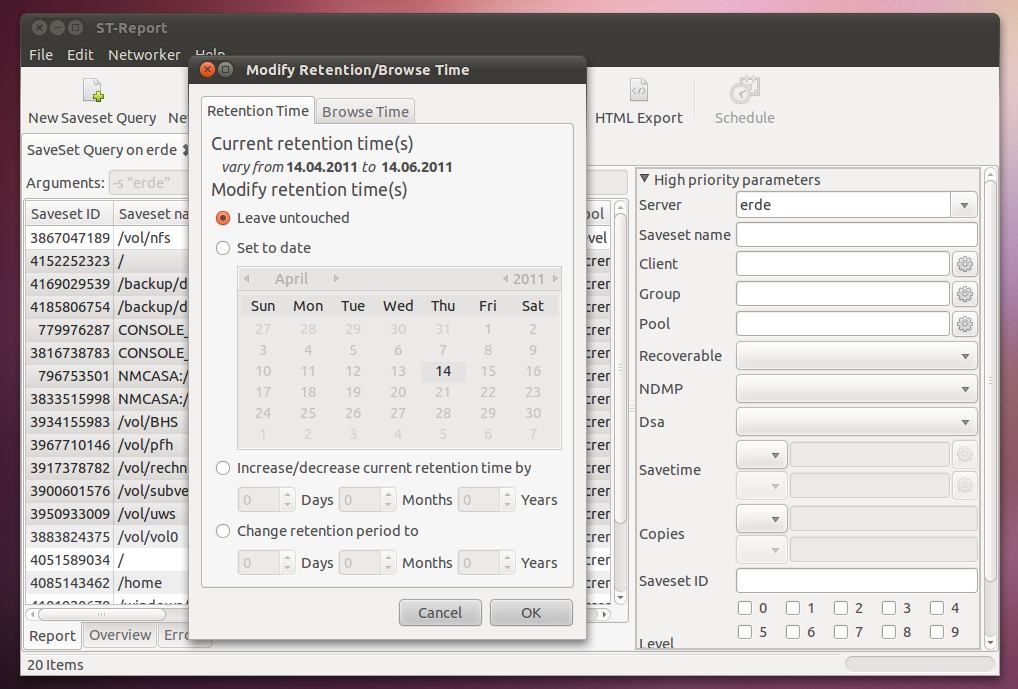Check the Level 0 checkbox

745,608
